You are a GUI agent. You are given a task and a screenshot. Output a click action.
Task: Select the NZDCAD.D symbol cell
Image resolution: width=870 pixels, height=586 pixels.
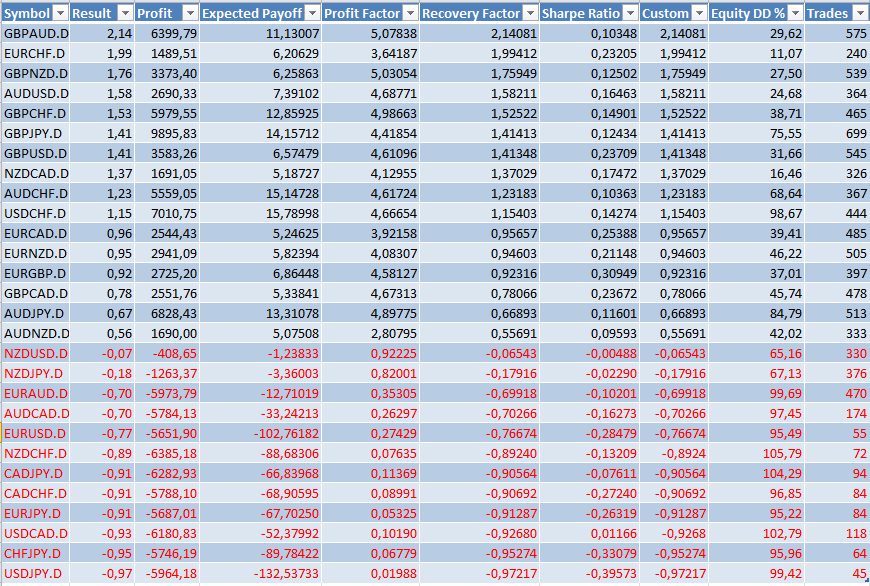[x=35, y=173]
